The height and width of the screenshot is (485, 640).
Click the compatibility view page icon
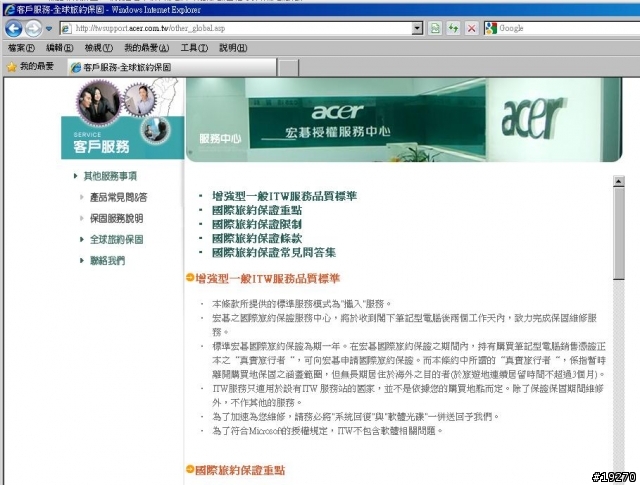point(435,28)
